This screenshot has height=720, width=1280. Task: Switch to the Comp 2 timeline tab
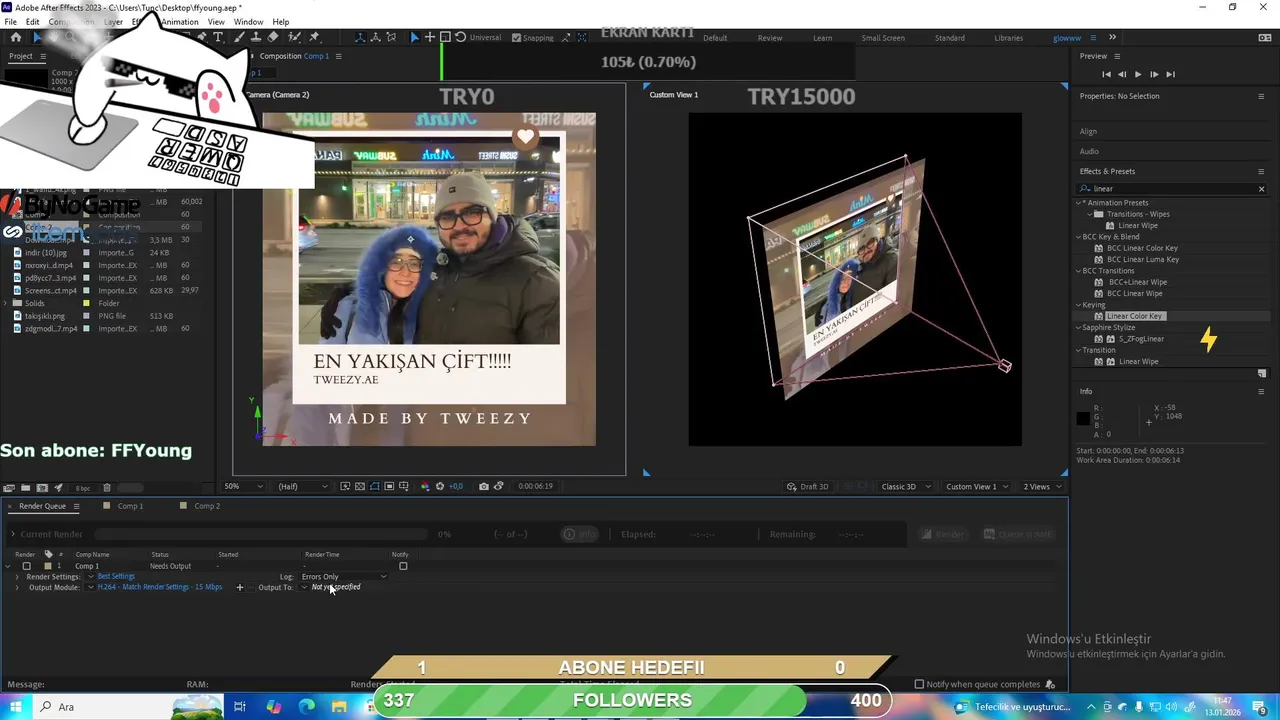207,506
